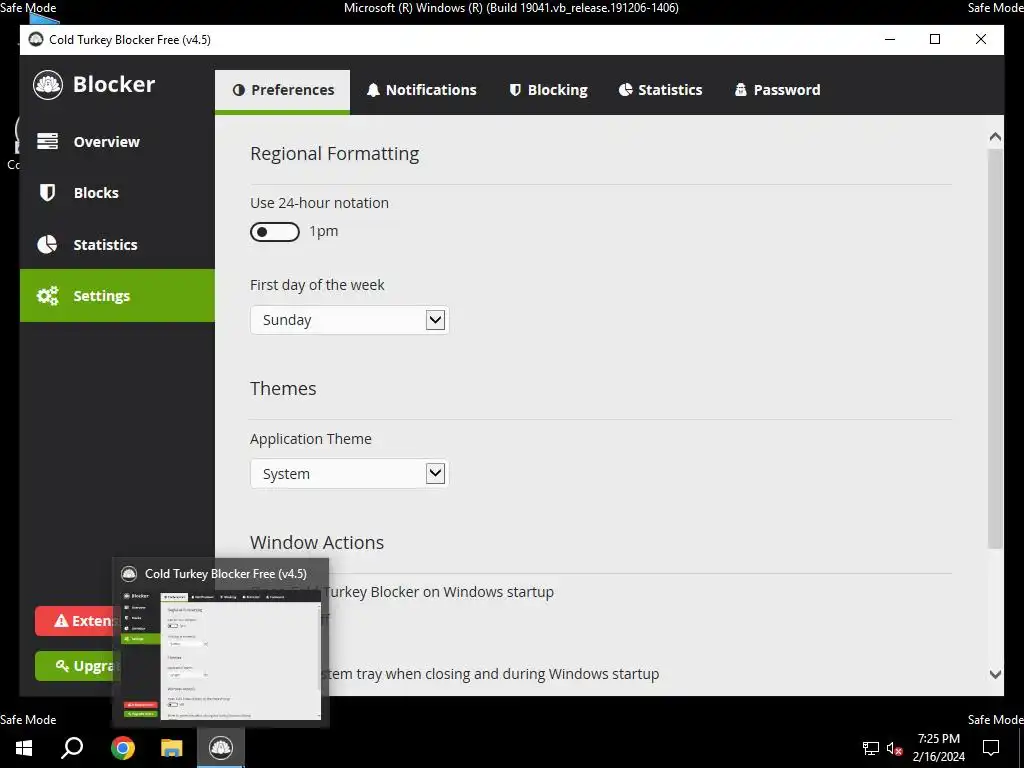Toggle Use 24-hour notation switch
Image resolution: width=1024 pixels, height=768 pixels.
click(x=275, y=232)
